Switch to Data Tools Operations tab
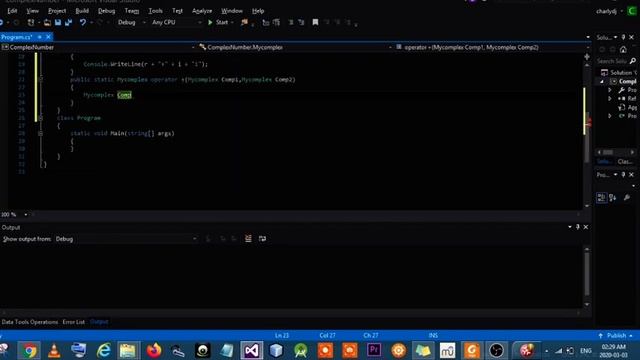Viewport: 640px width, 360px height. (x=30, y=322)
